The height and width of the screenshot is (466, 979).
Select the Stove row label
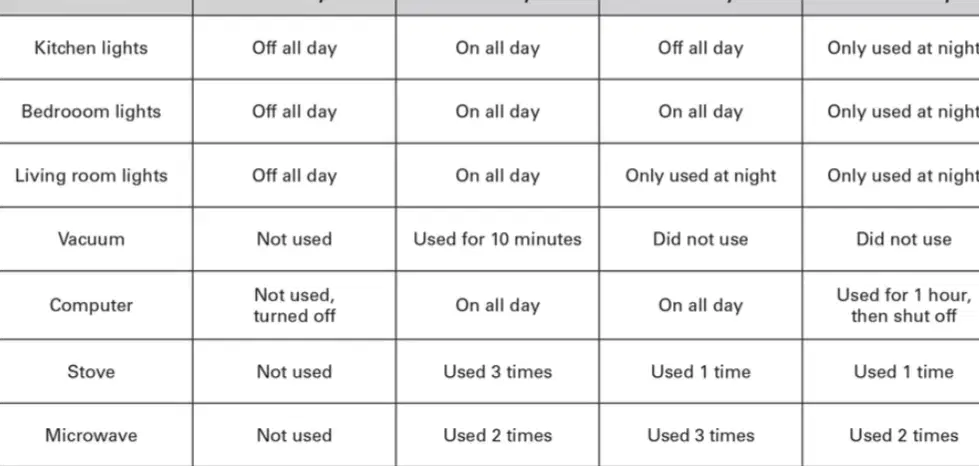pos(91,372)
